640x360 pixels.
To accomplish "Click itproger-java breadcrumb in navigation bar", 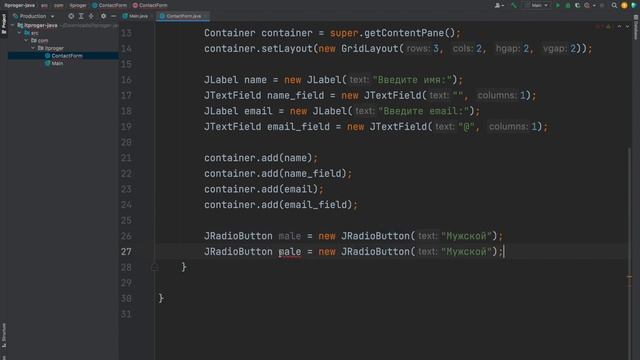I will tap(19, 5).
